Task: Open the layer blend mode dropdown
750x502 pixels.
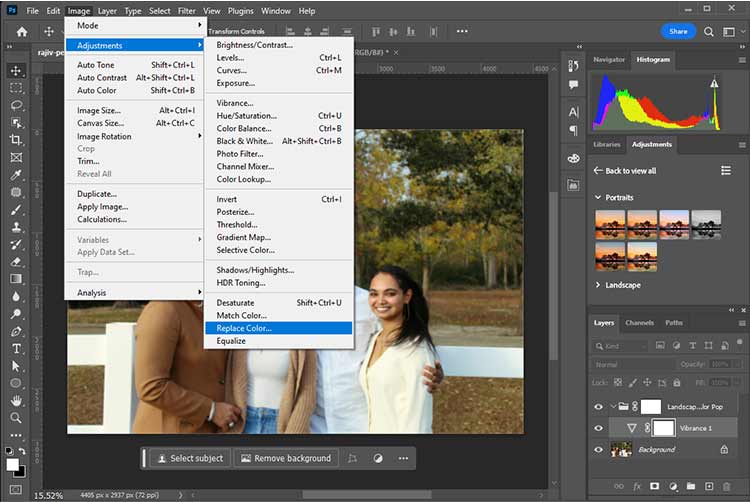Action: pos(634,364)
